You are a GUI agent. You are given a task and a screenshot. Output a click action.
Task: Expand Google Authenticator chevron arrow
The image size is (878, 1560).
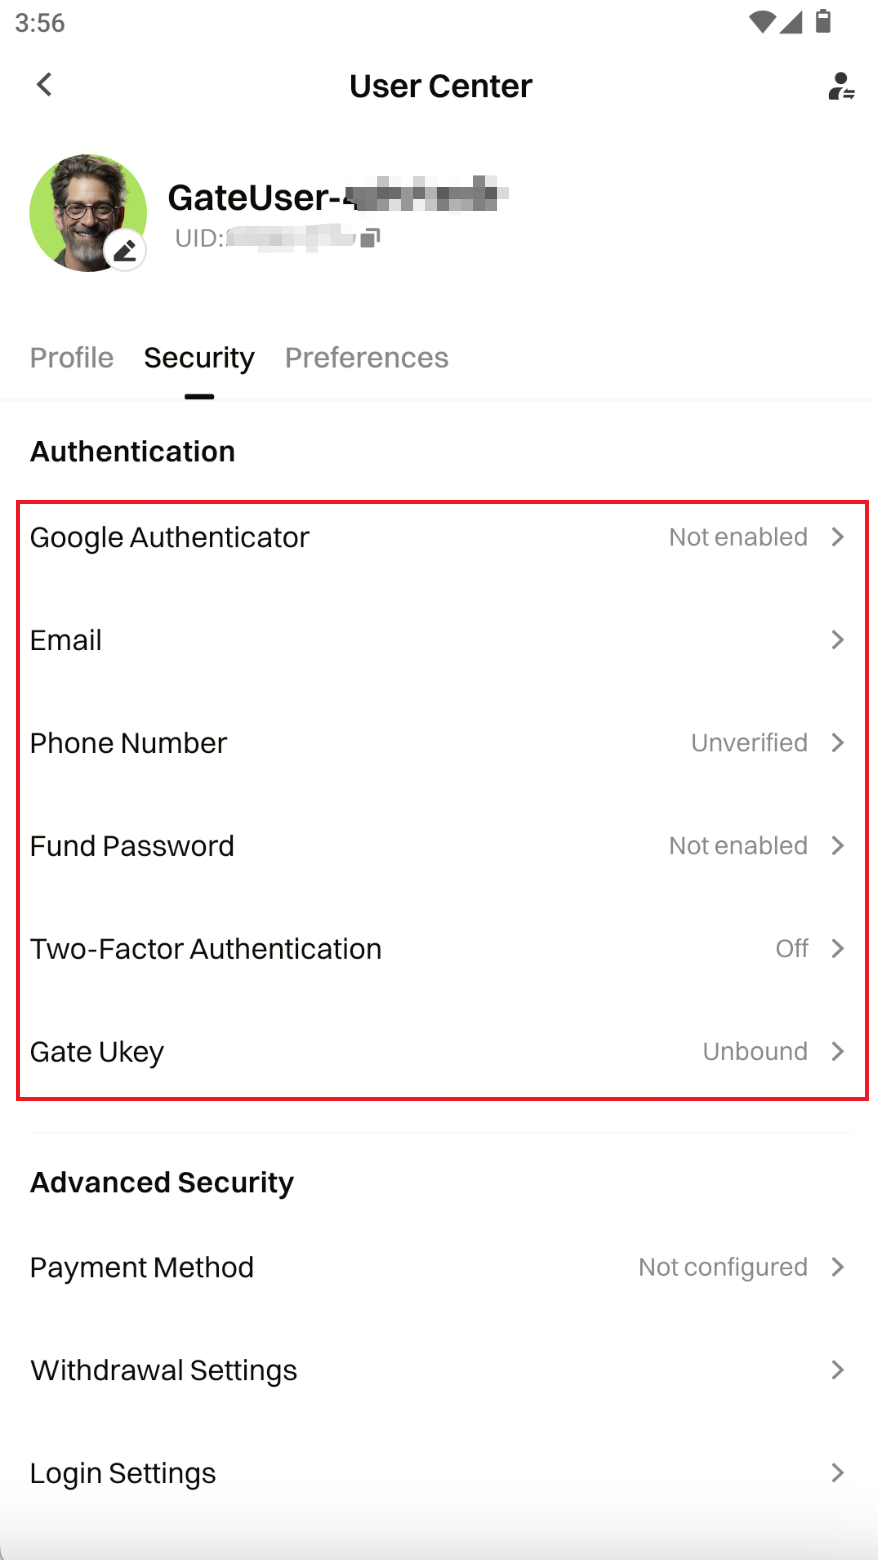(838, 537)
